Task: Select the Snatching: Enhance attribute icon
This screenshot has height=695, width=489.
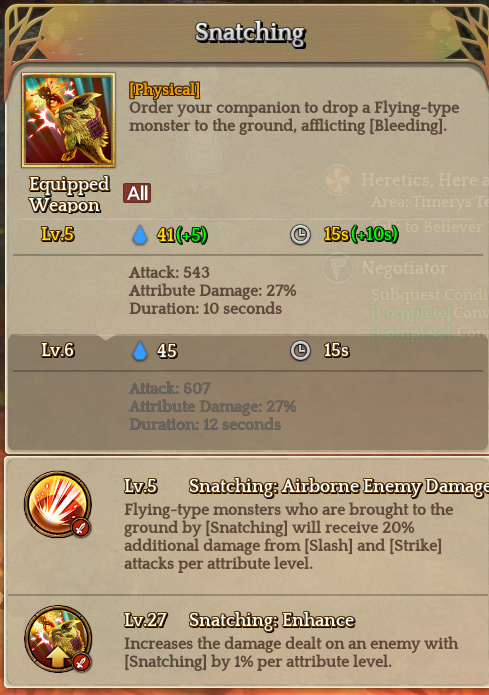Action: [58, 639]
